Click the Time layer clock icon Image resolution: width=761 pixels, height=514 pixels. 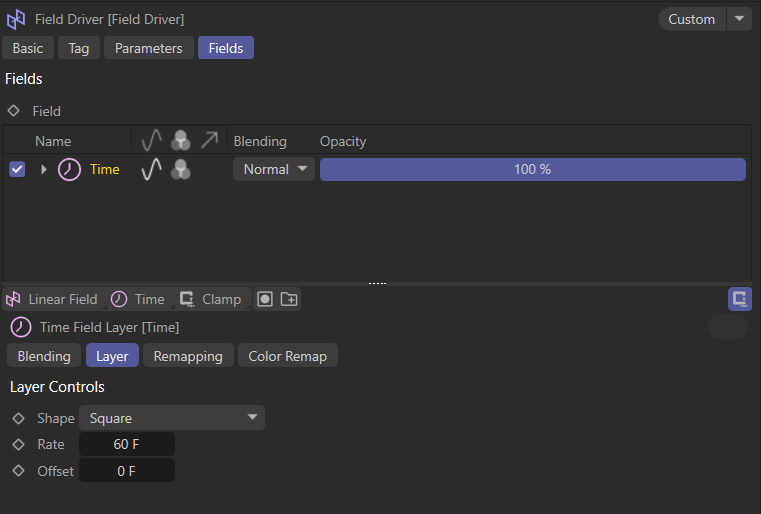(70, 169)
